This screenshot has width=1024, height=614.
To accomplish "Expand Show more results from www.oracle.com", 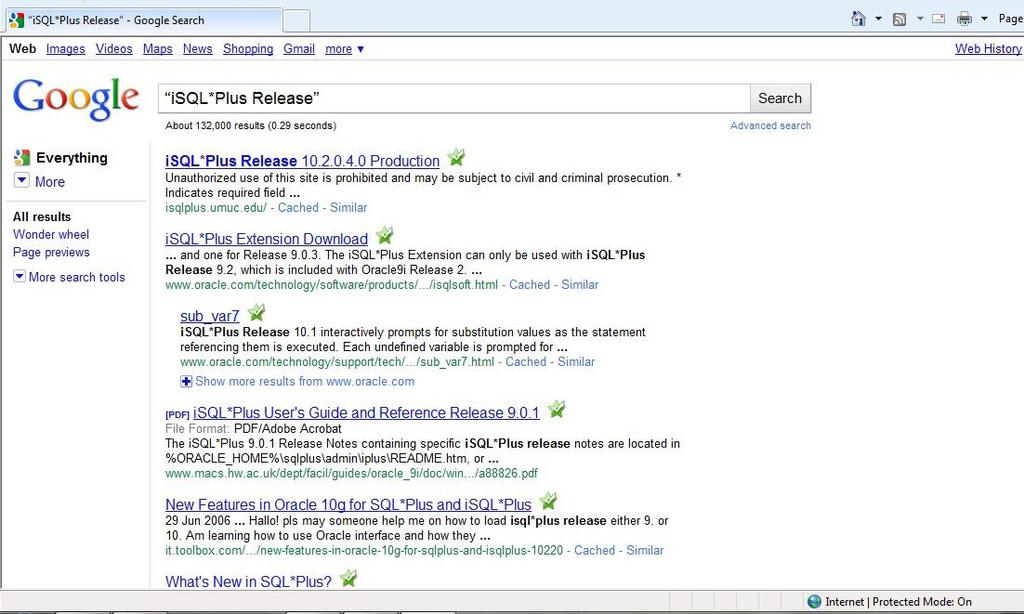I will coord(297,381).
